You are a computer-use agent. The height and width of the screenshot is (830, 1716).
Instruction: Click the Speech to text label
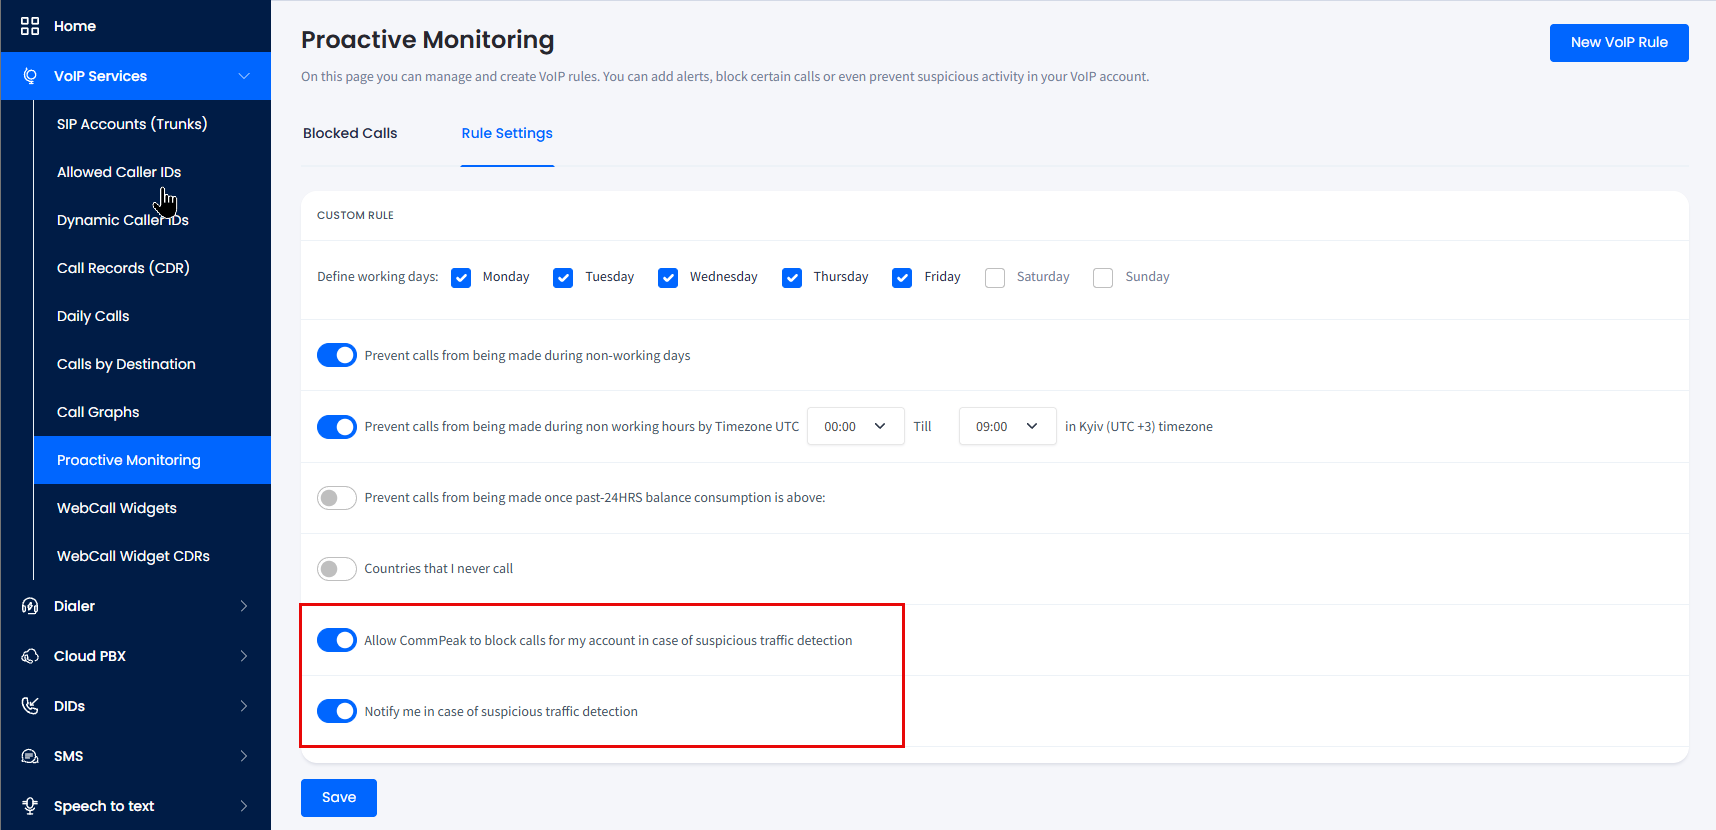pos(104,806)
